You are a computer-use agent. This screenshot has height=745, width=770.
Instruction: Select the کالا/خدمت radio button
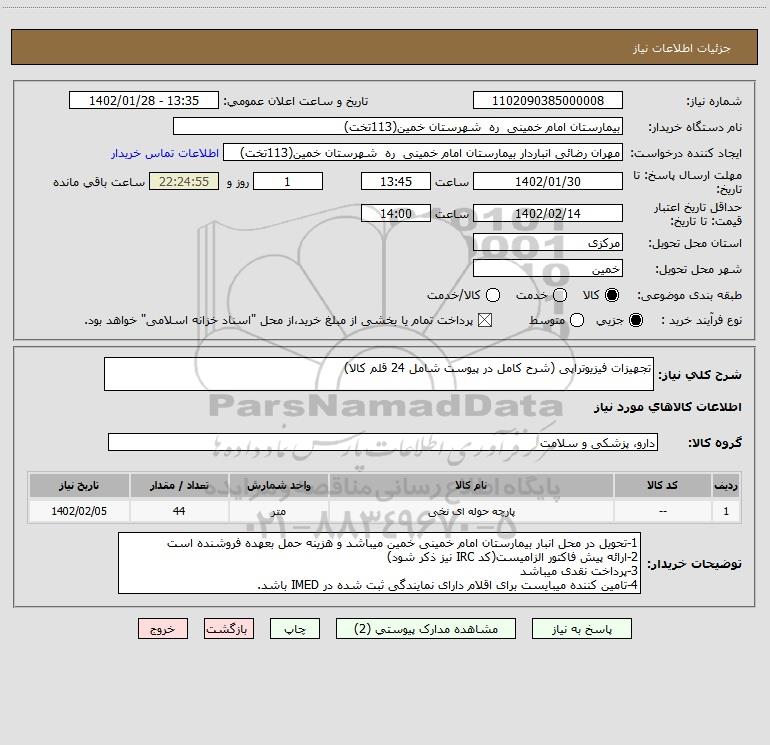point(493,295)
